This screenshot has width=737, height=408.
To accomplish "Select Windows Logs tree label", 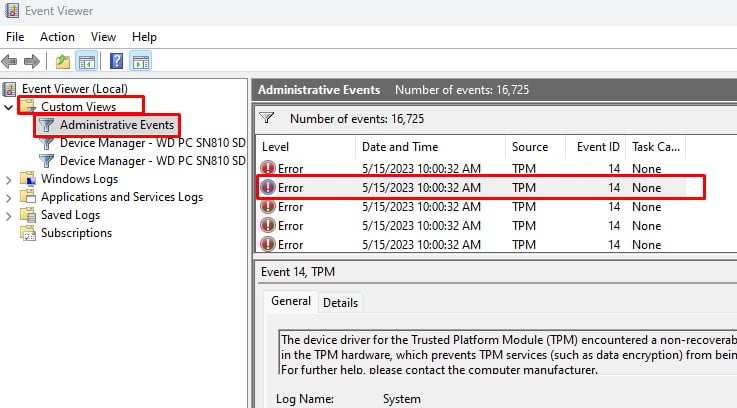I will click(x=79, y=179).
